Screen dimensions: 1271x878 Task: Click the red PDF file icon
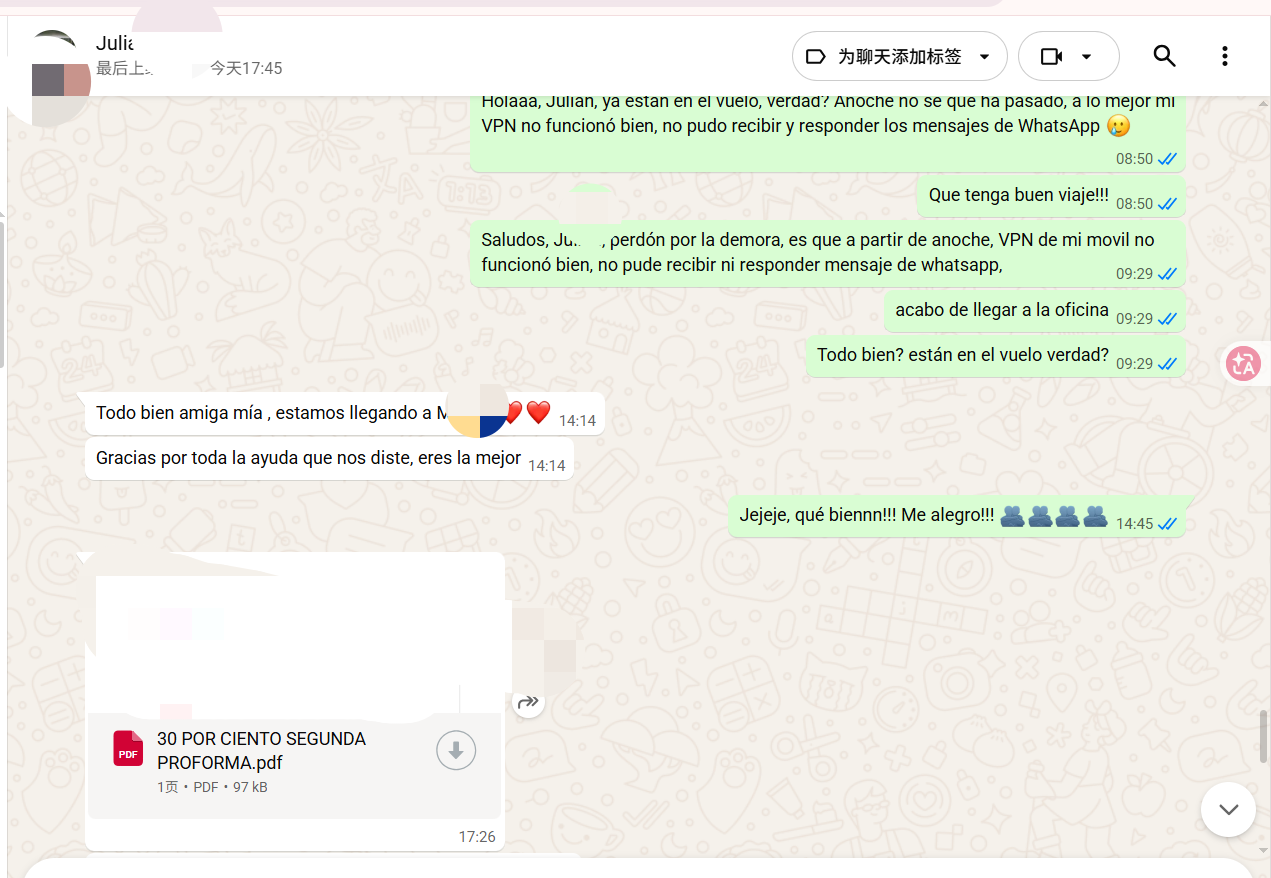[128, 749]
